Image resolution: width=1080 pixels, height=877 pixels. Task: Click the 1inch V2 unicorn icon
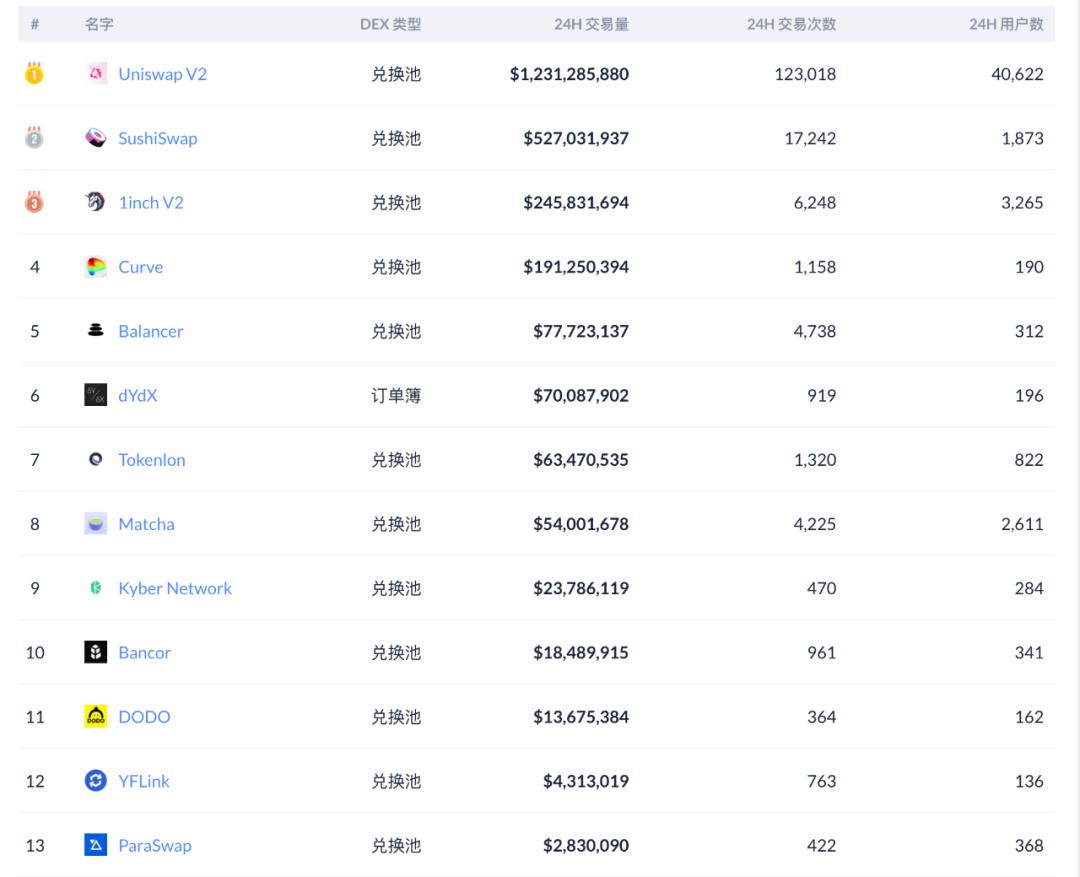pyautogui.click(x=96, y=202)
